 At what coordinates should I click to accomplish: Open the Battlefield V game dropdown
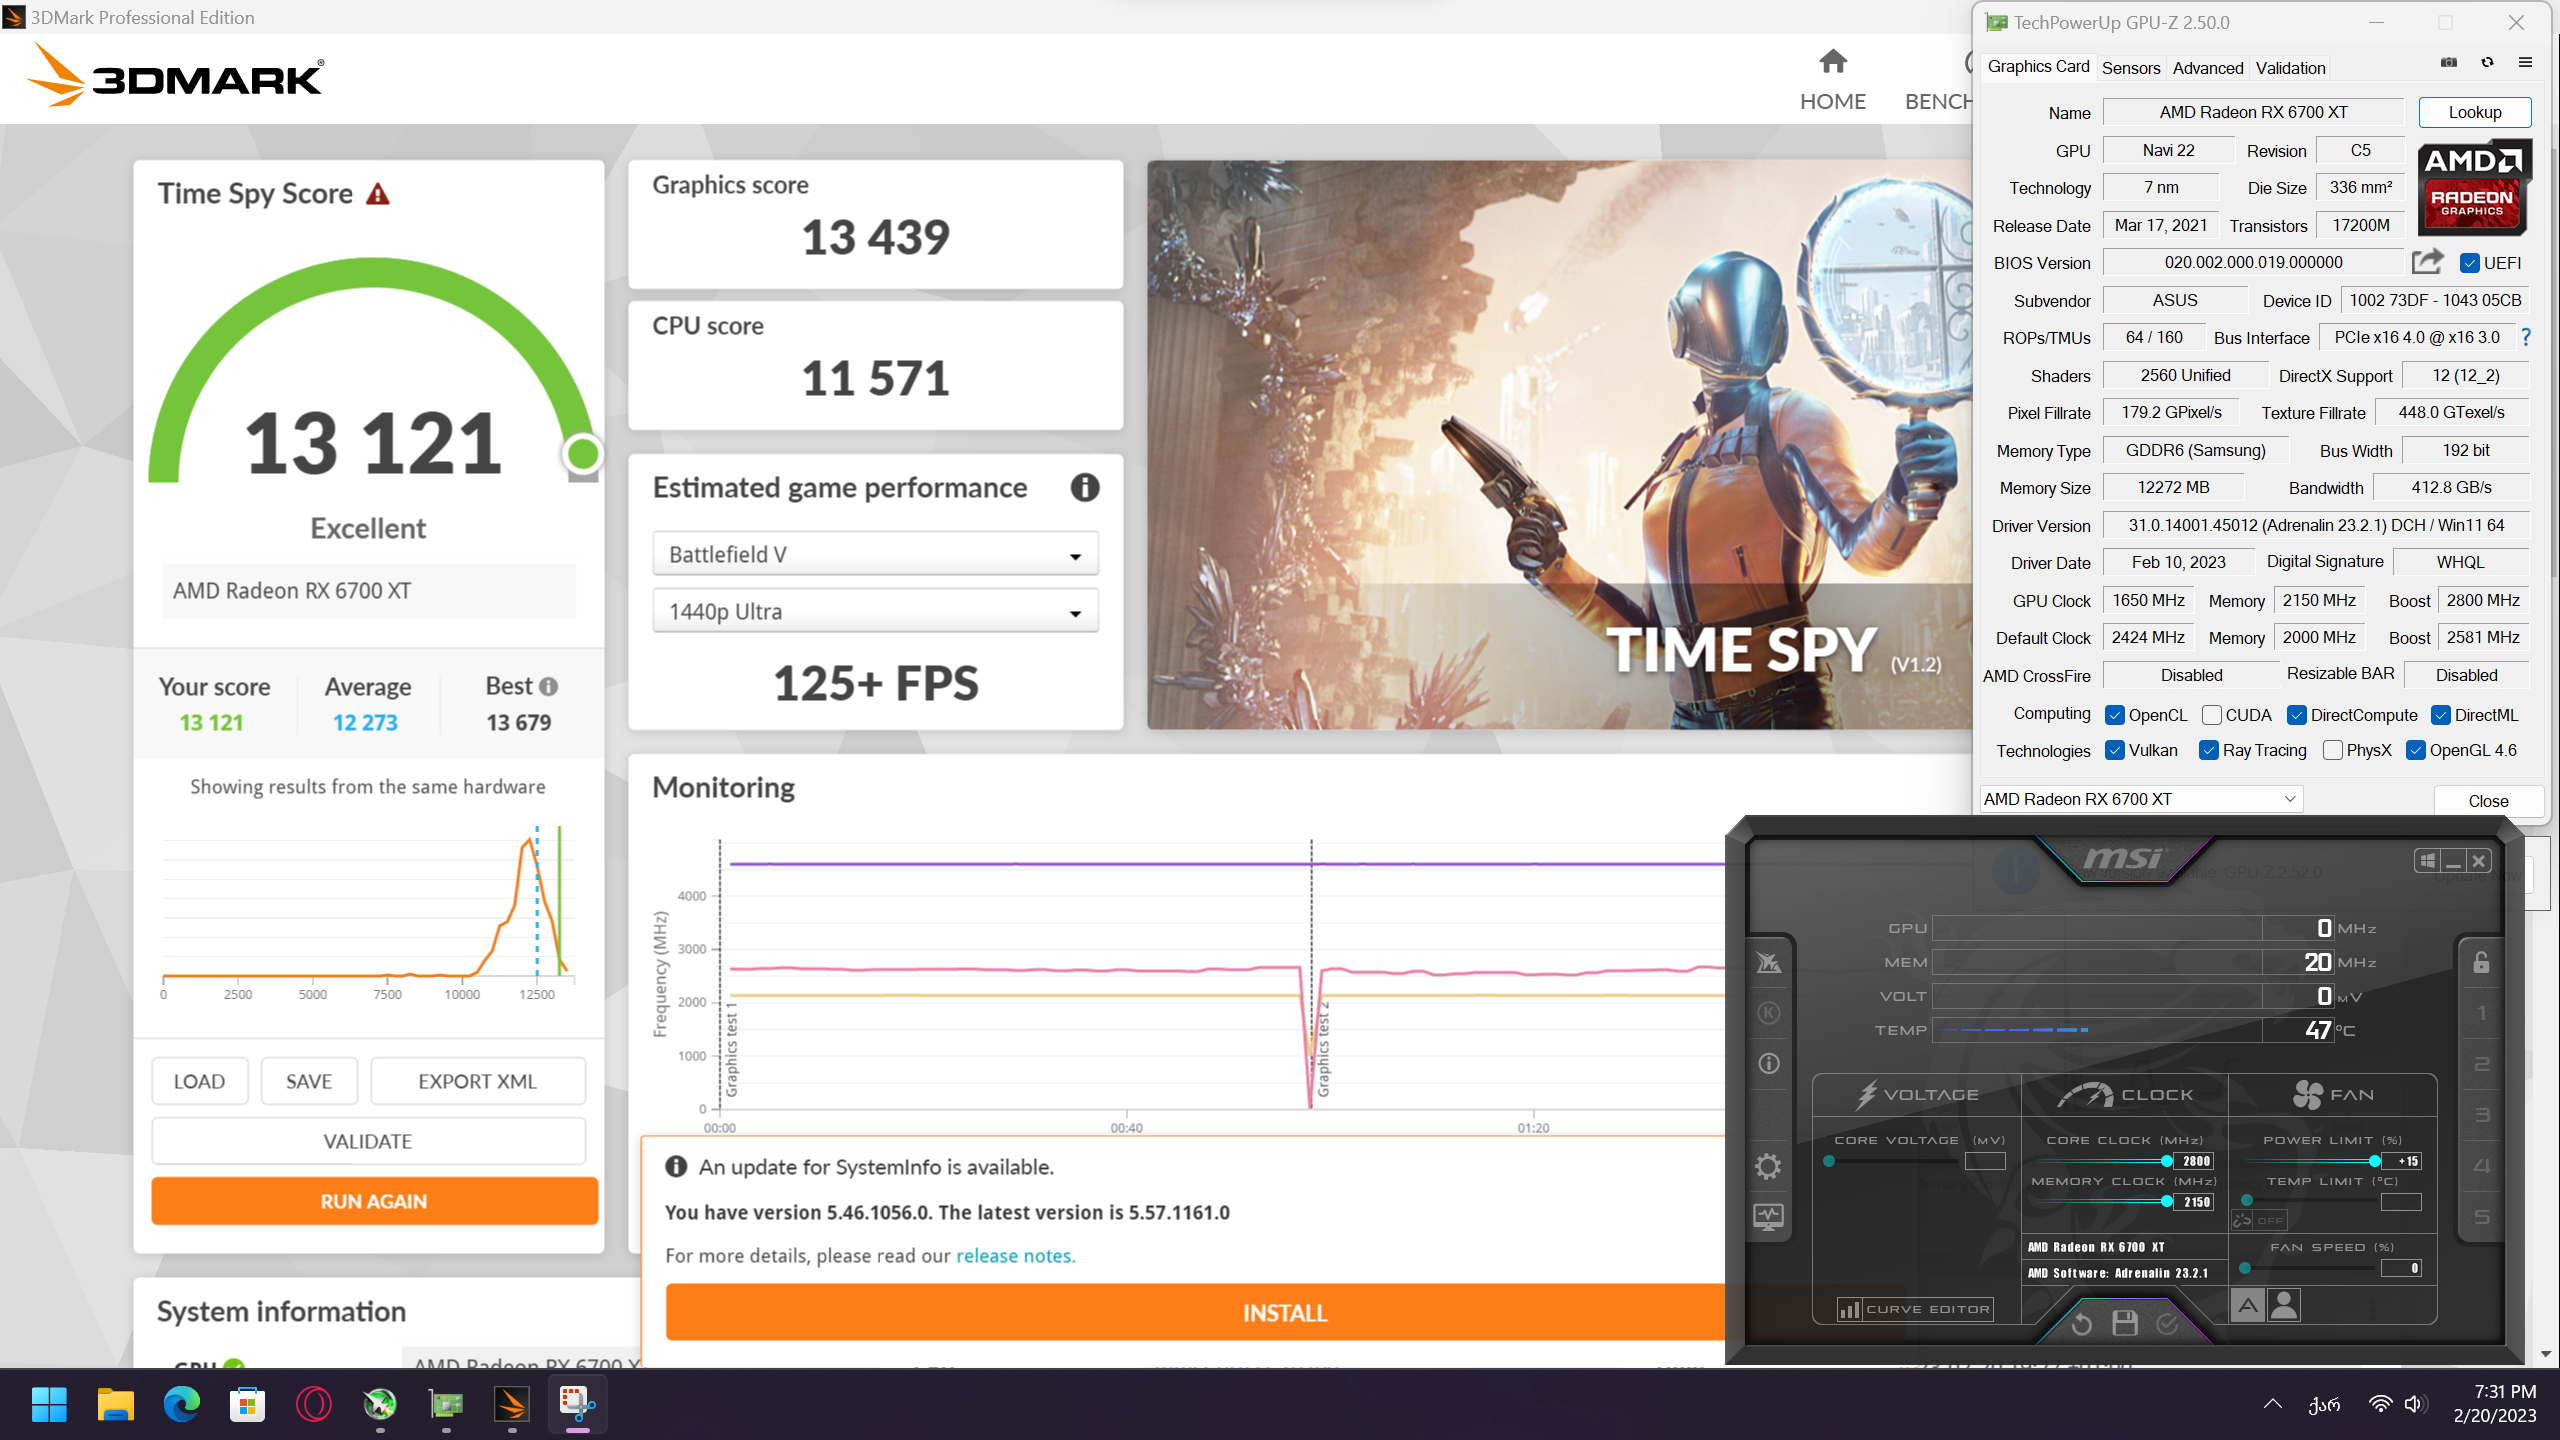pos(875,555)
